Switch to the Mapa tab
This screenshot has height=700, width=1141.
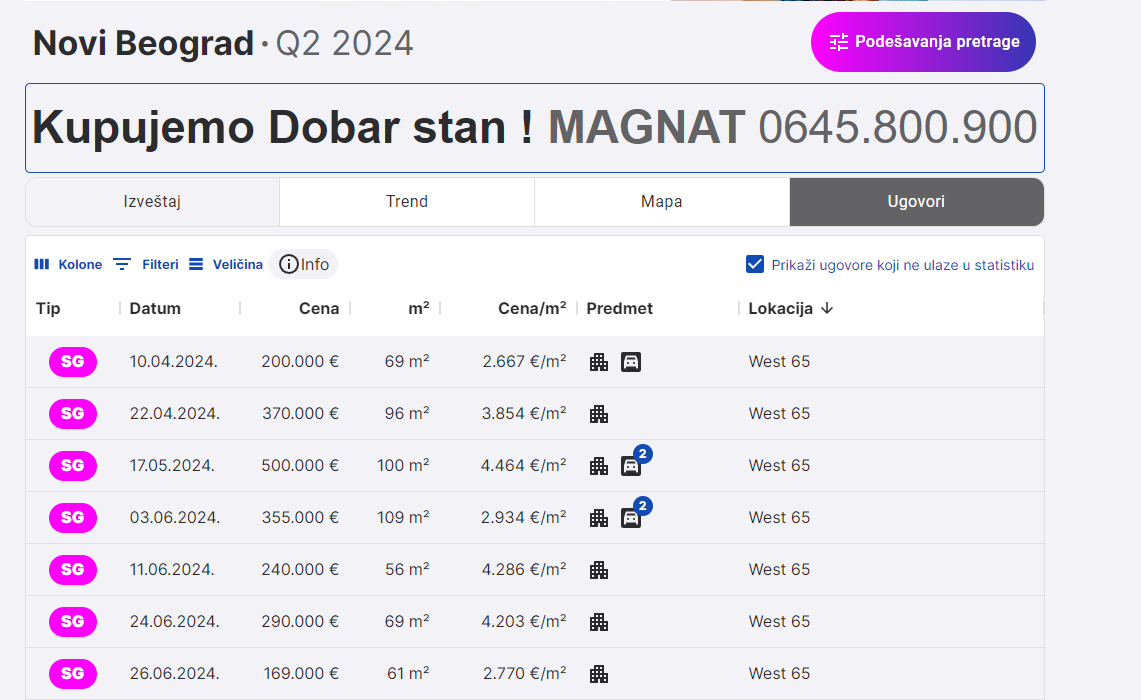pyautogui.click(x=662, y=202)
